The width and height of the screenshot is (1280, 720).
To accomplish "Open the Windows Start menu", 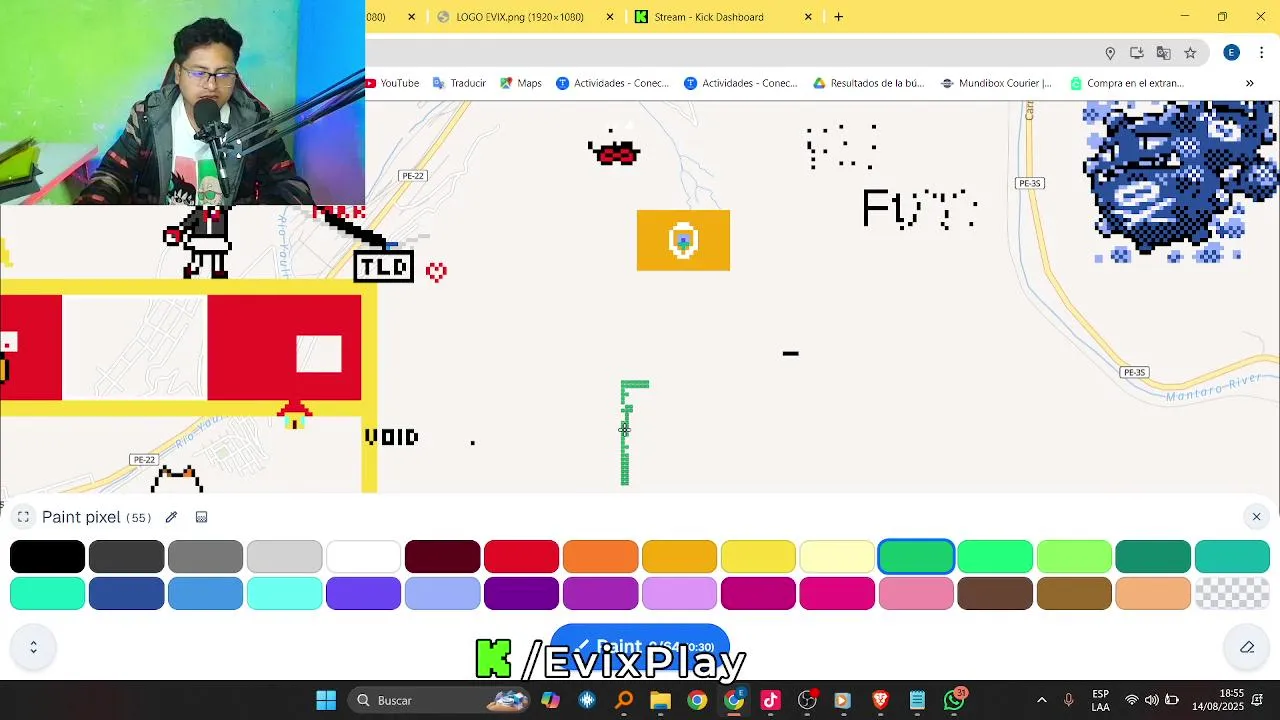I will tap(326, 700).
